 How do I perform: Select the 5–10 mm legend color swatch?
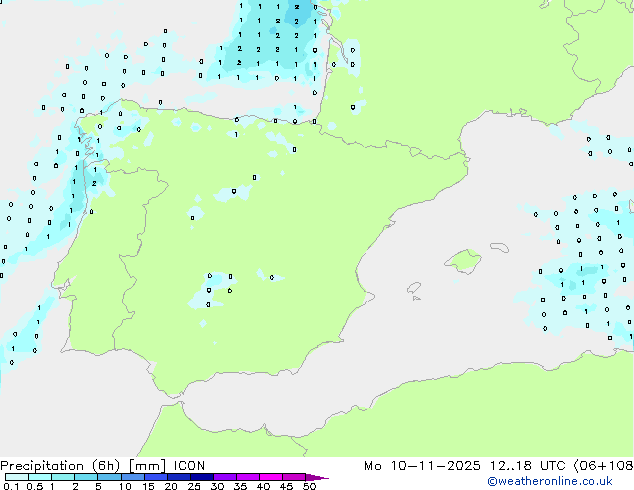pos(109,477)
